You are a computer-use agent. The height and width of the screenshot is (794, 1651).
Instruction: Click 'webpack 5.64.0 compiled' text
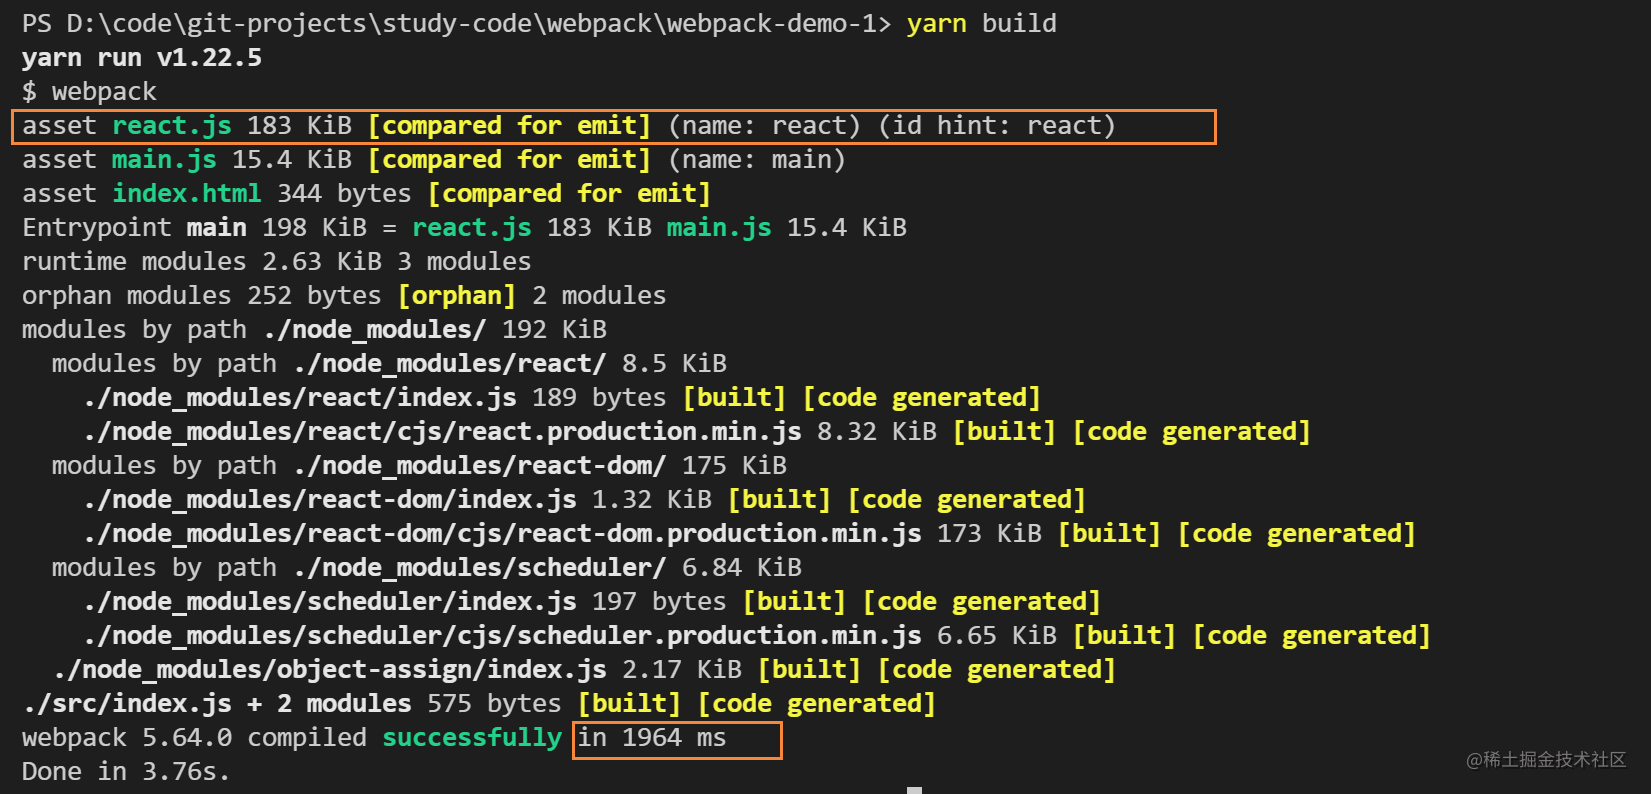[194, 737]
